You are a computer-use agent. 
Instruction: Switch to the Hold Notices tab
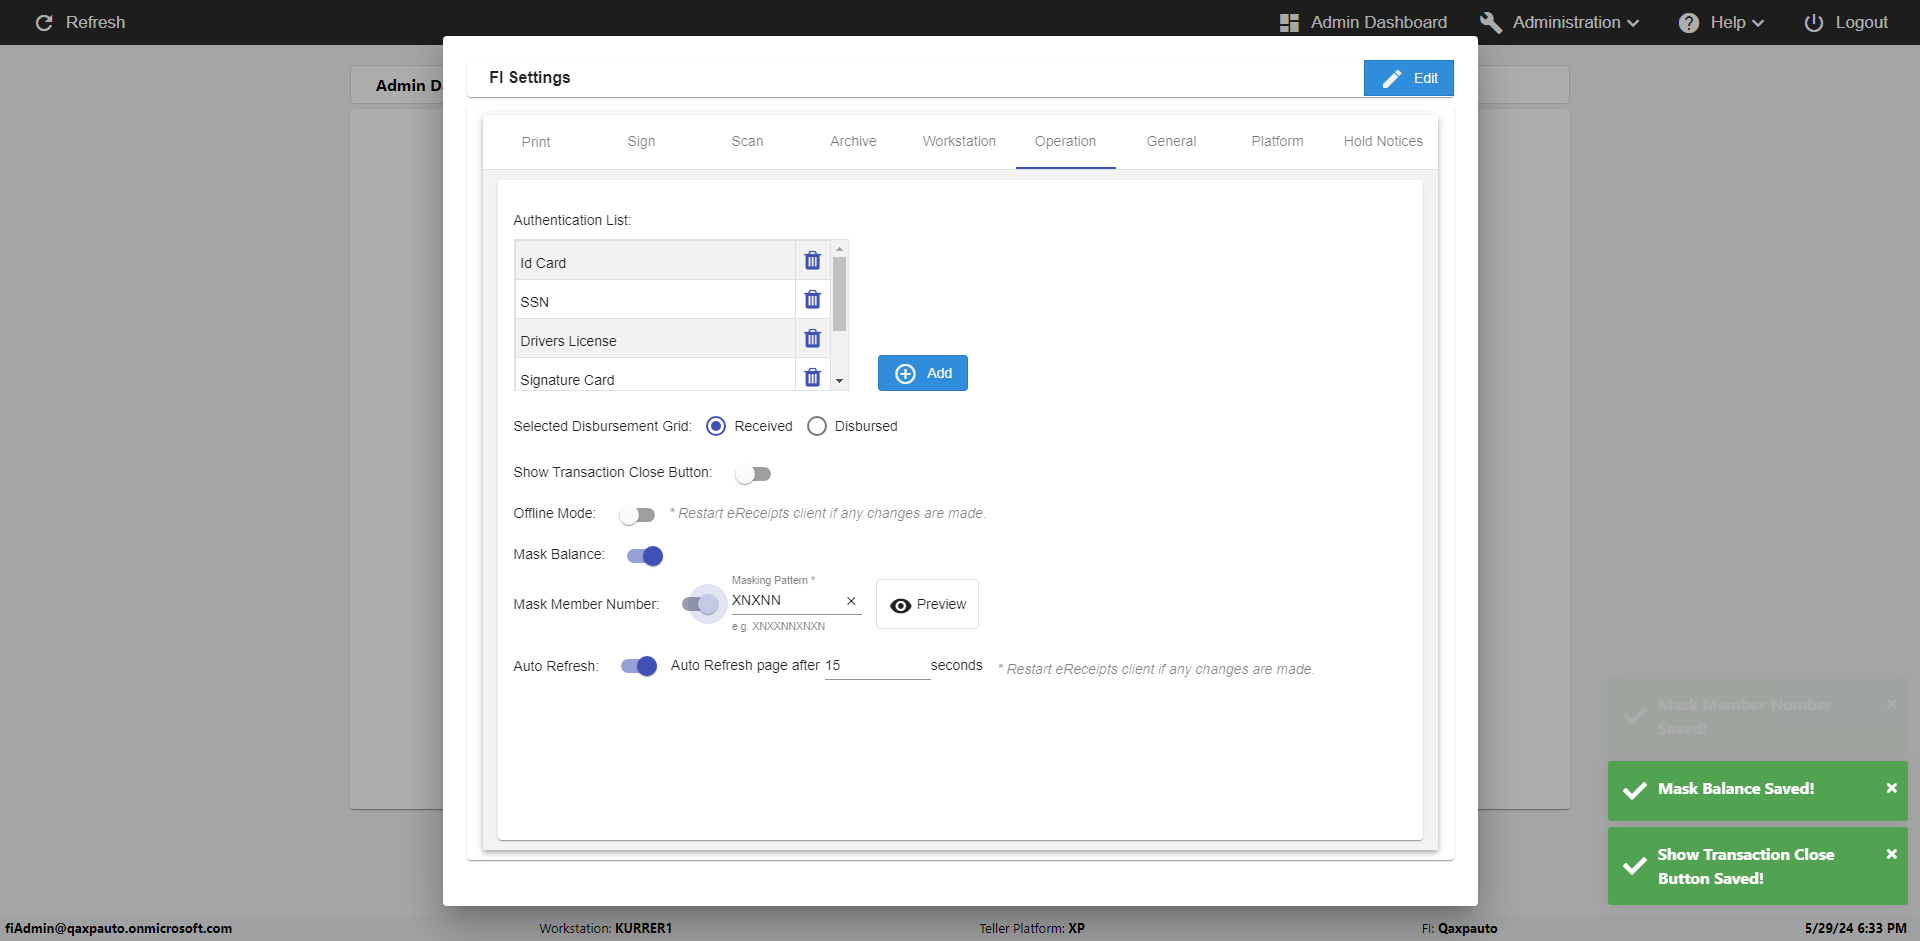pos(1383,142)
